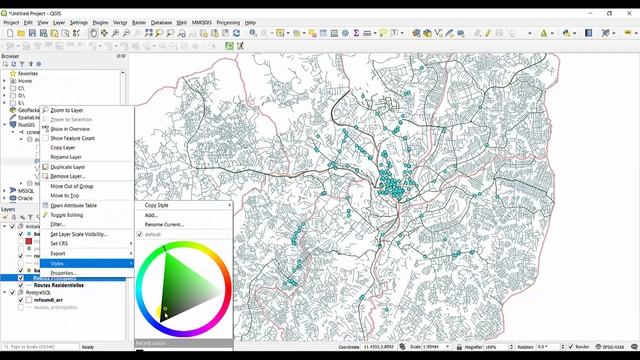Toggle the Render checkbox in status bar
640x360 pixels.
tap(571, 347)
